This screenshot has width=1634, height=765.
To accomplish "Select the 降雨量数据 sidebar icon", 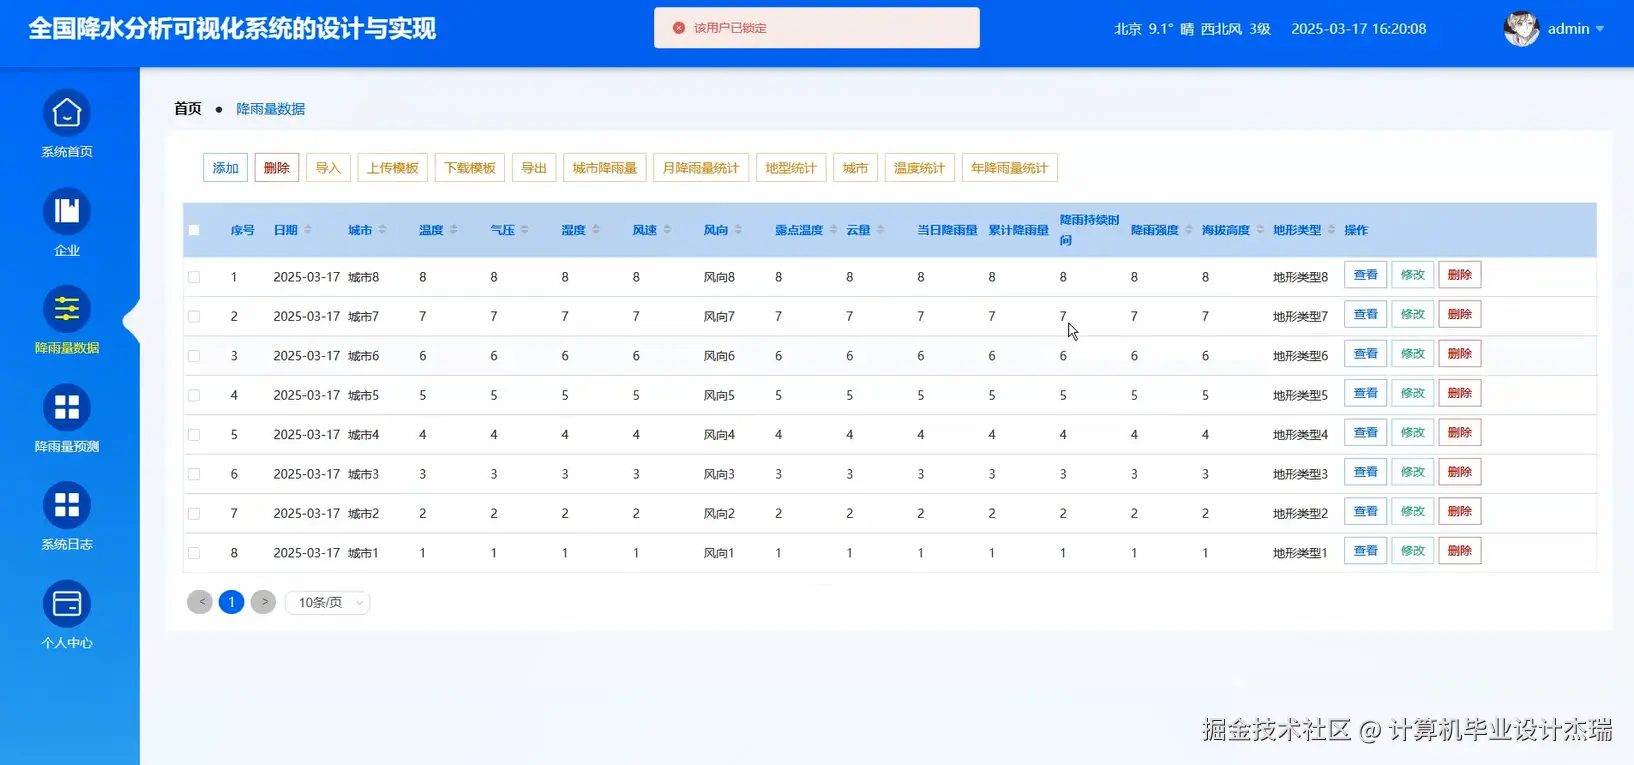I will click(x=67, y=309).
